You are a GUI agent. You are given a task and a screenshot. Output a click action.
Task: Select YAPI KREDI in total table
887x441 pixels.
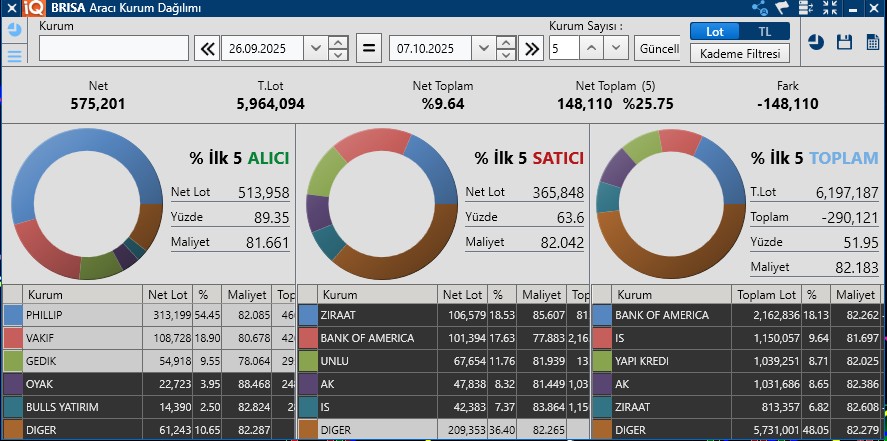tap(738, 361)
